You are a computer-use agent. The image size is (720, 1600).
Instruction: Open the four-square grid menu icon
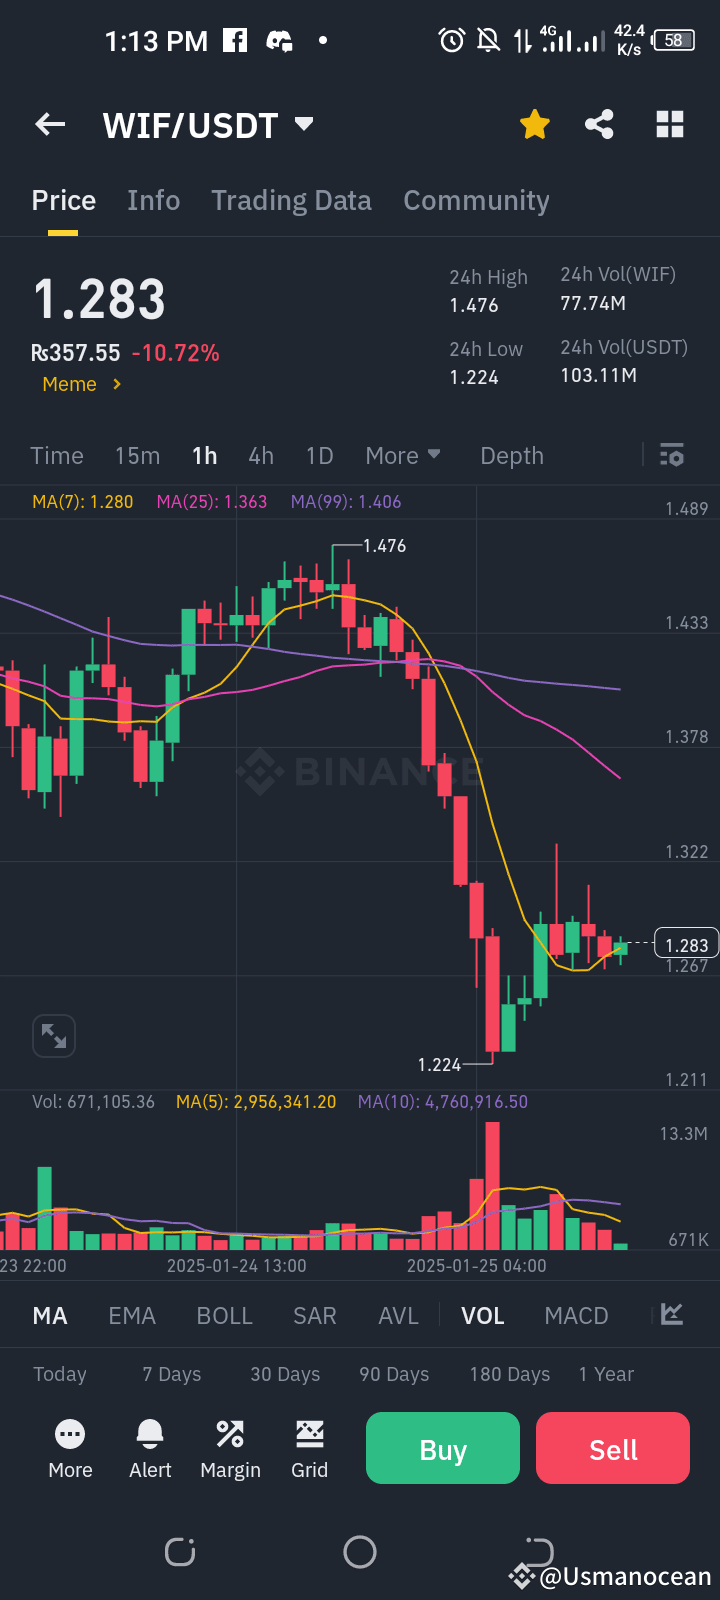click(x=670, y=125)
